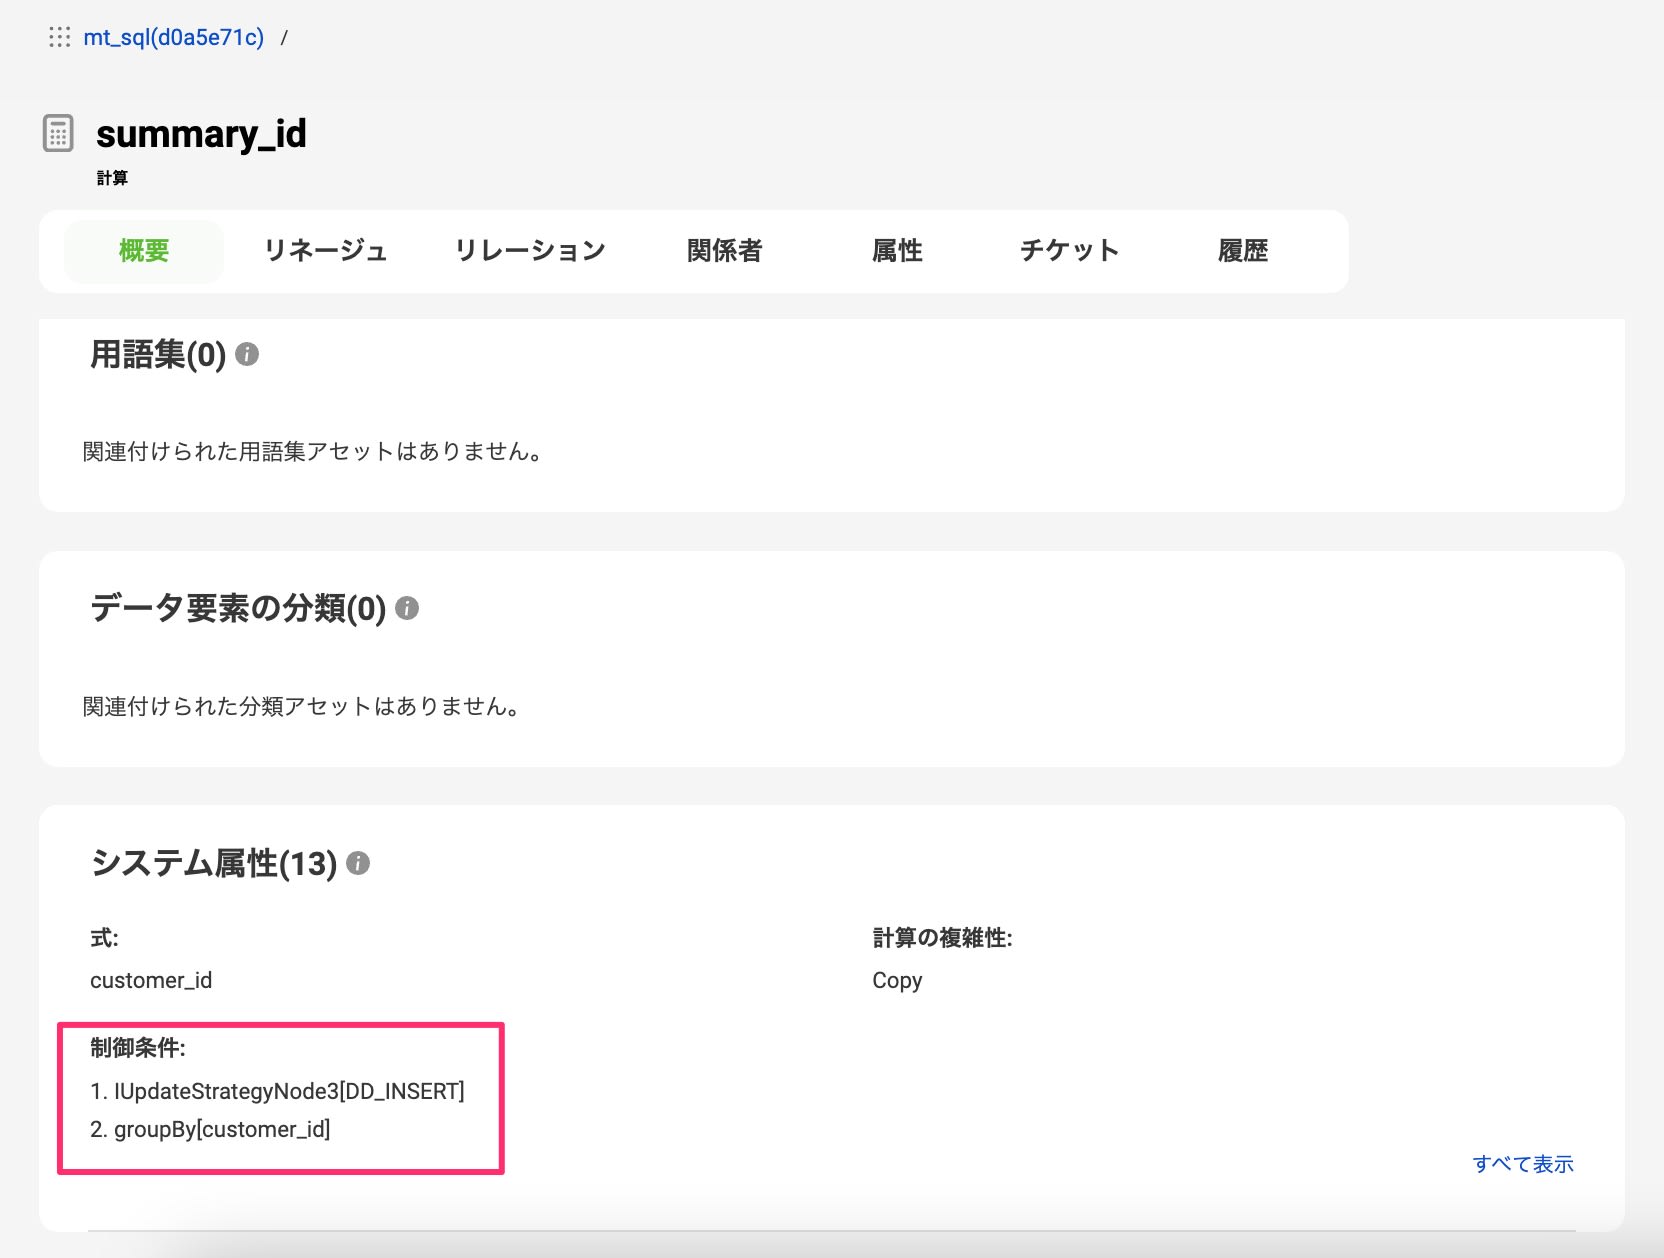The width and height of the screenshot is (1664, 1258).
Task: Click 関連付けられた分類アセットはありません text
Action: tap(301, 707)
